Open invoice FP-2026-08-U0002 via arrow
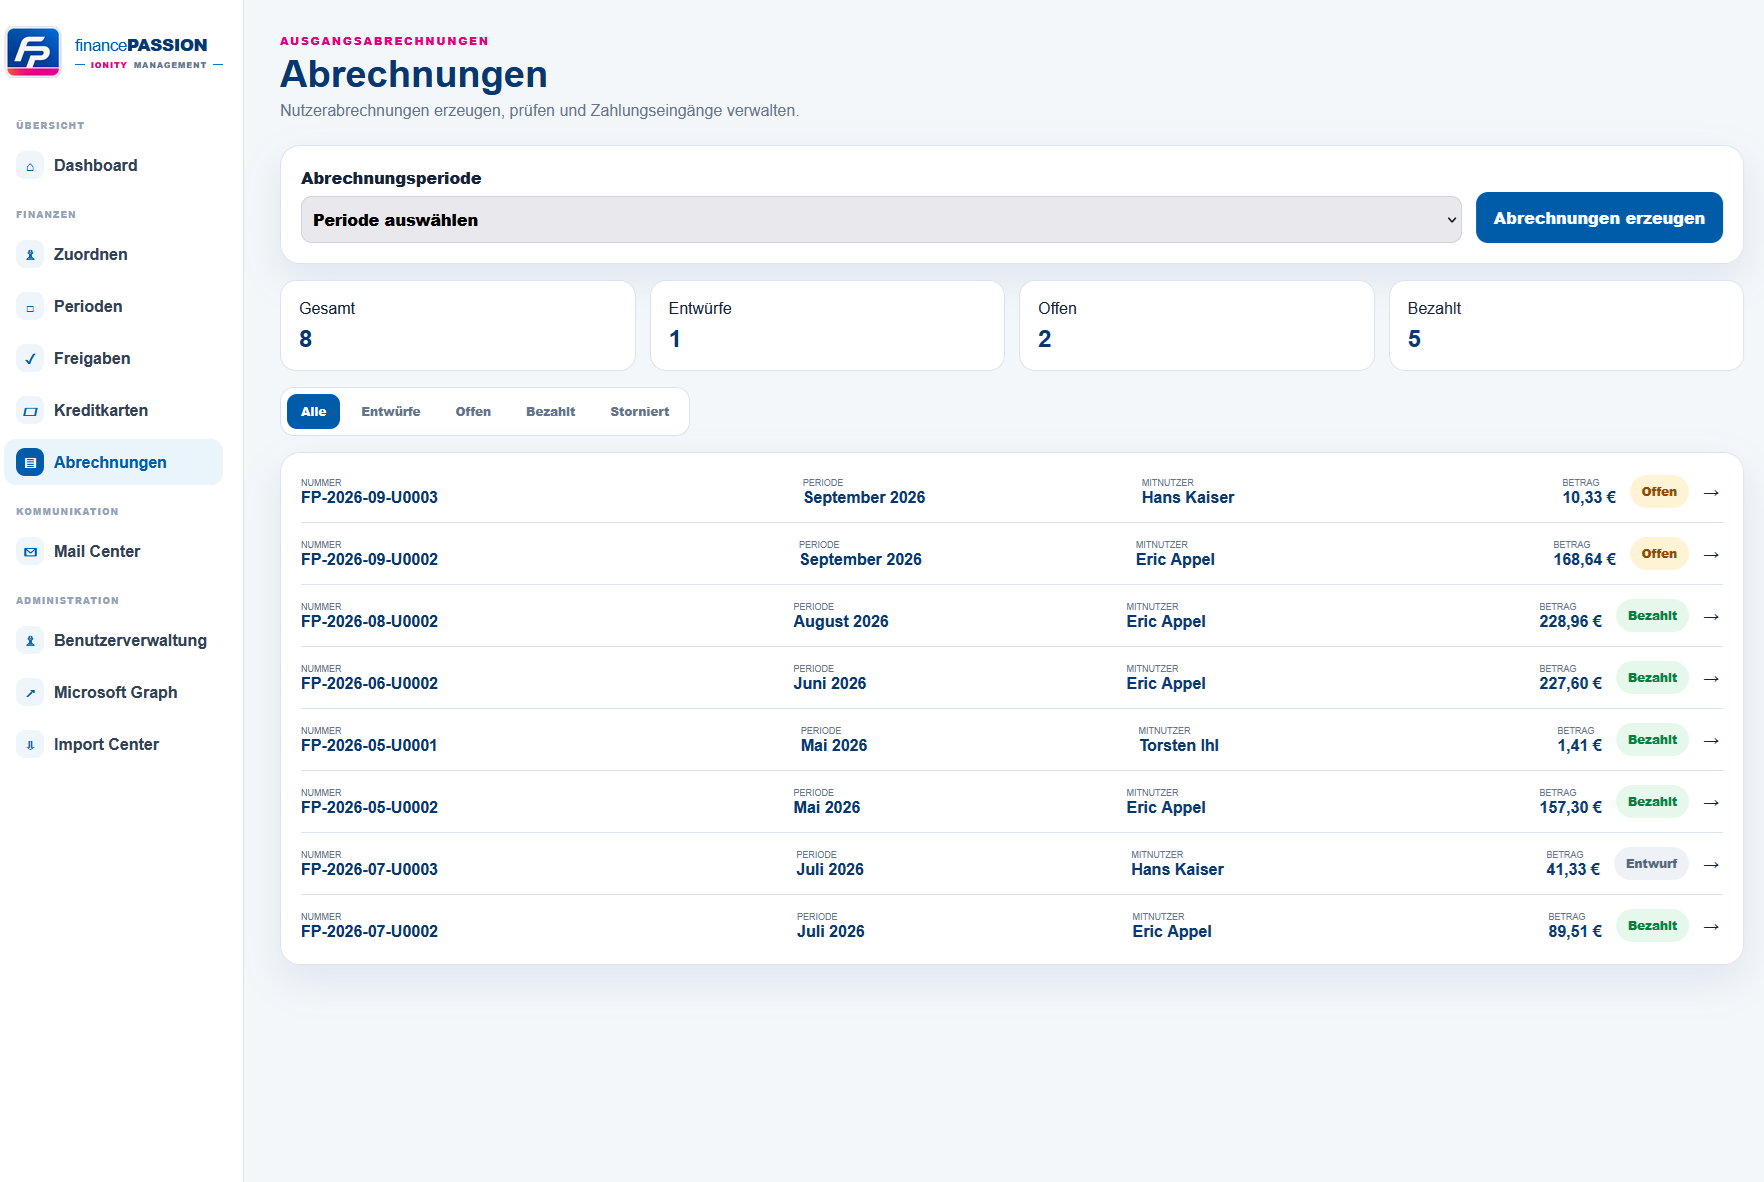The height and width of the screenshot is (1182, 1764). coord(1711,617)
